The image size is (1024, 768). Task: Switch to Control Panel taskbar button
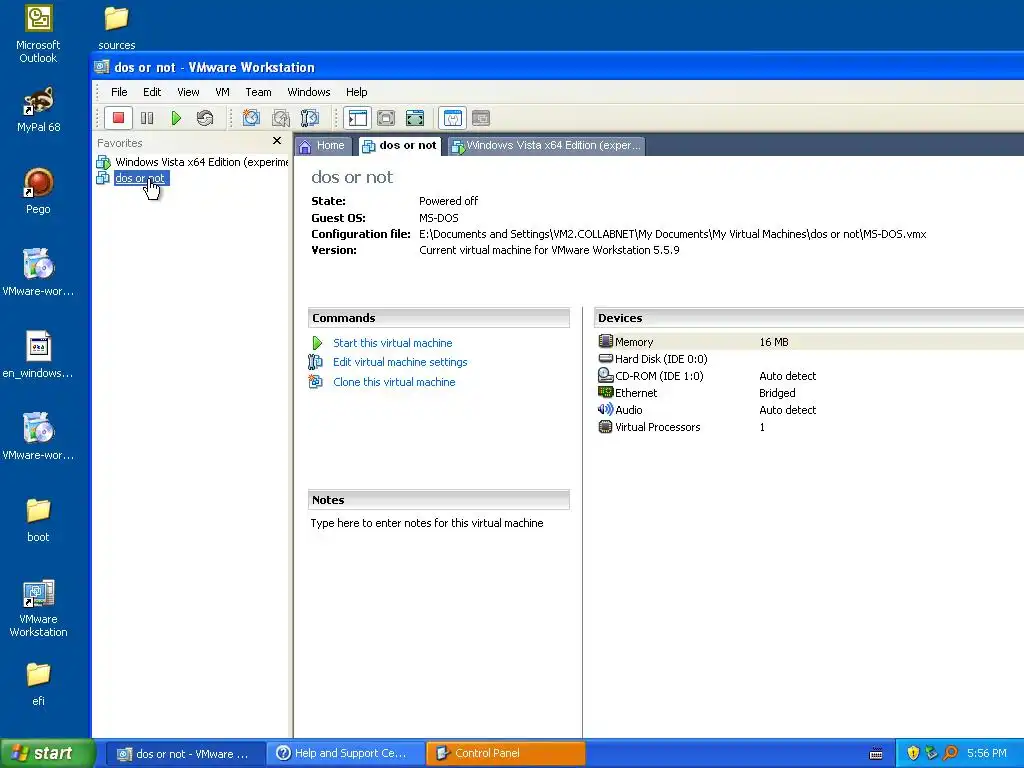[506, 753]
